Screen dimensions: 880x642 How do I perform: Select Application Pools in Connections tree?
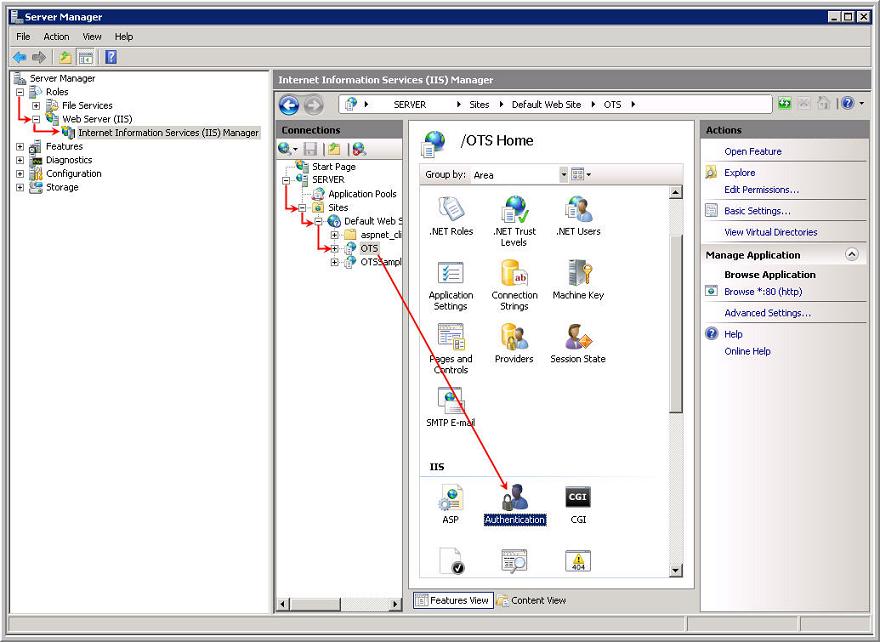tap(362, 194)
